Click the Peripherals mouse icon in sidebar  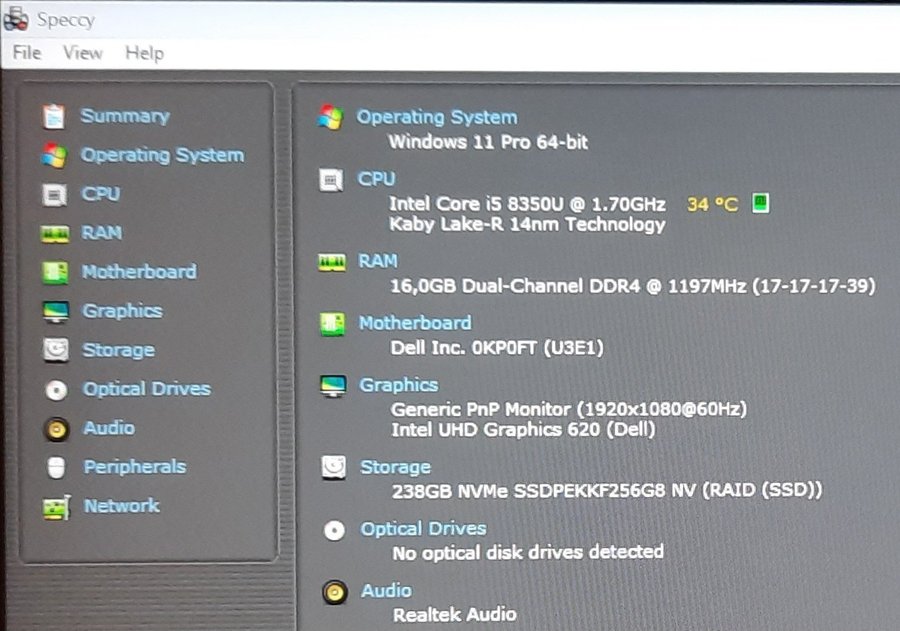tap(56, 467)
